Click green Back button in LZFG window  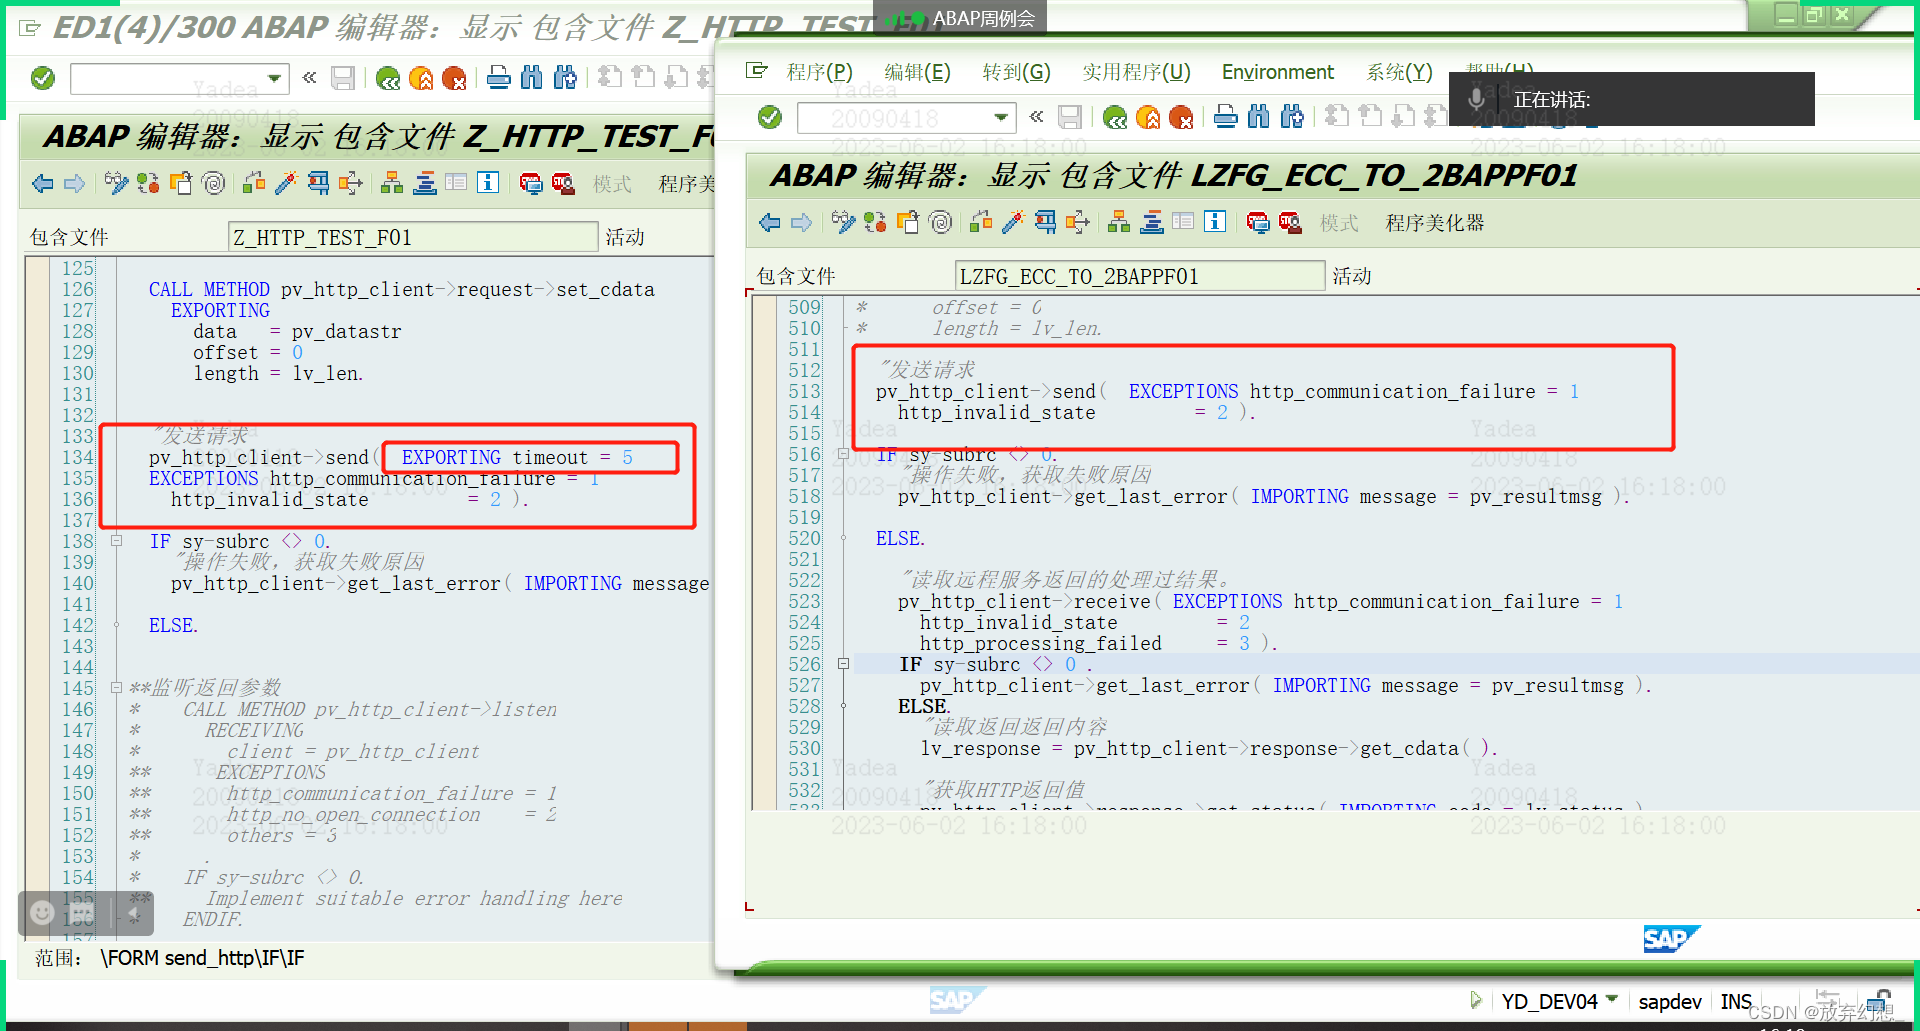pyautogui.click(x=1115, y=118)
